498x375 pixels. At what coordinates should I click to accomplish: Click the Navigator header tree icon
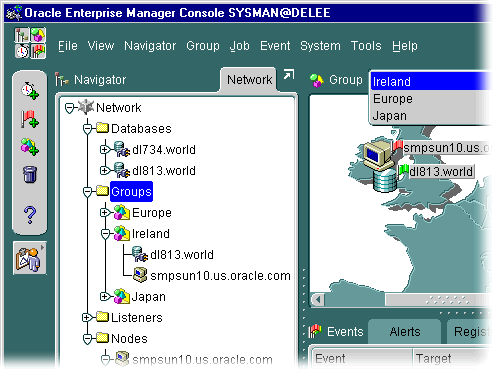pyautogui.click(x=62, y=79)
